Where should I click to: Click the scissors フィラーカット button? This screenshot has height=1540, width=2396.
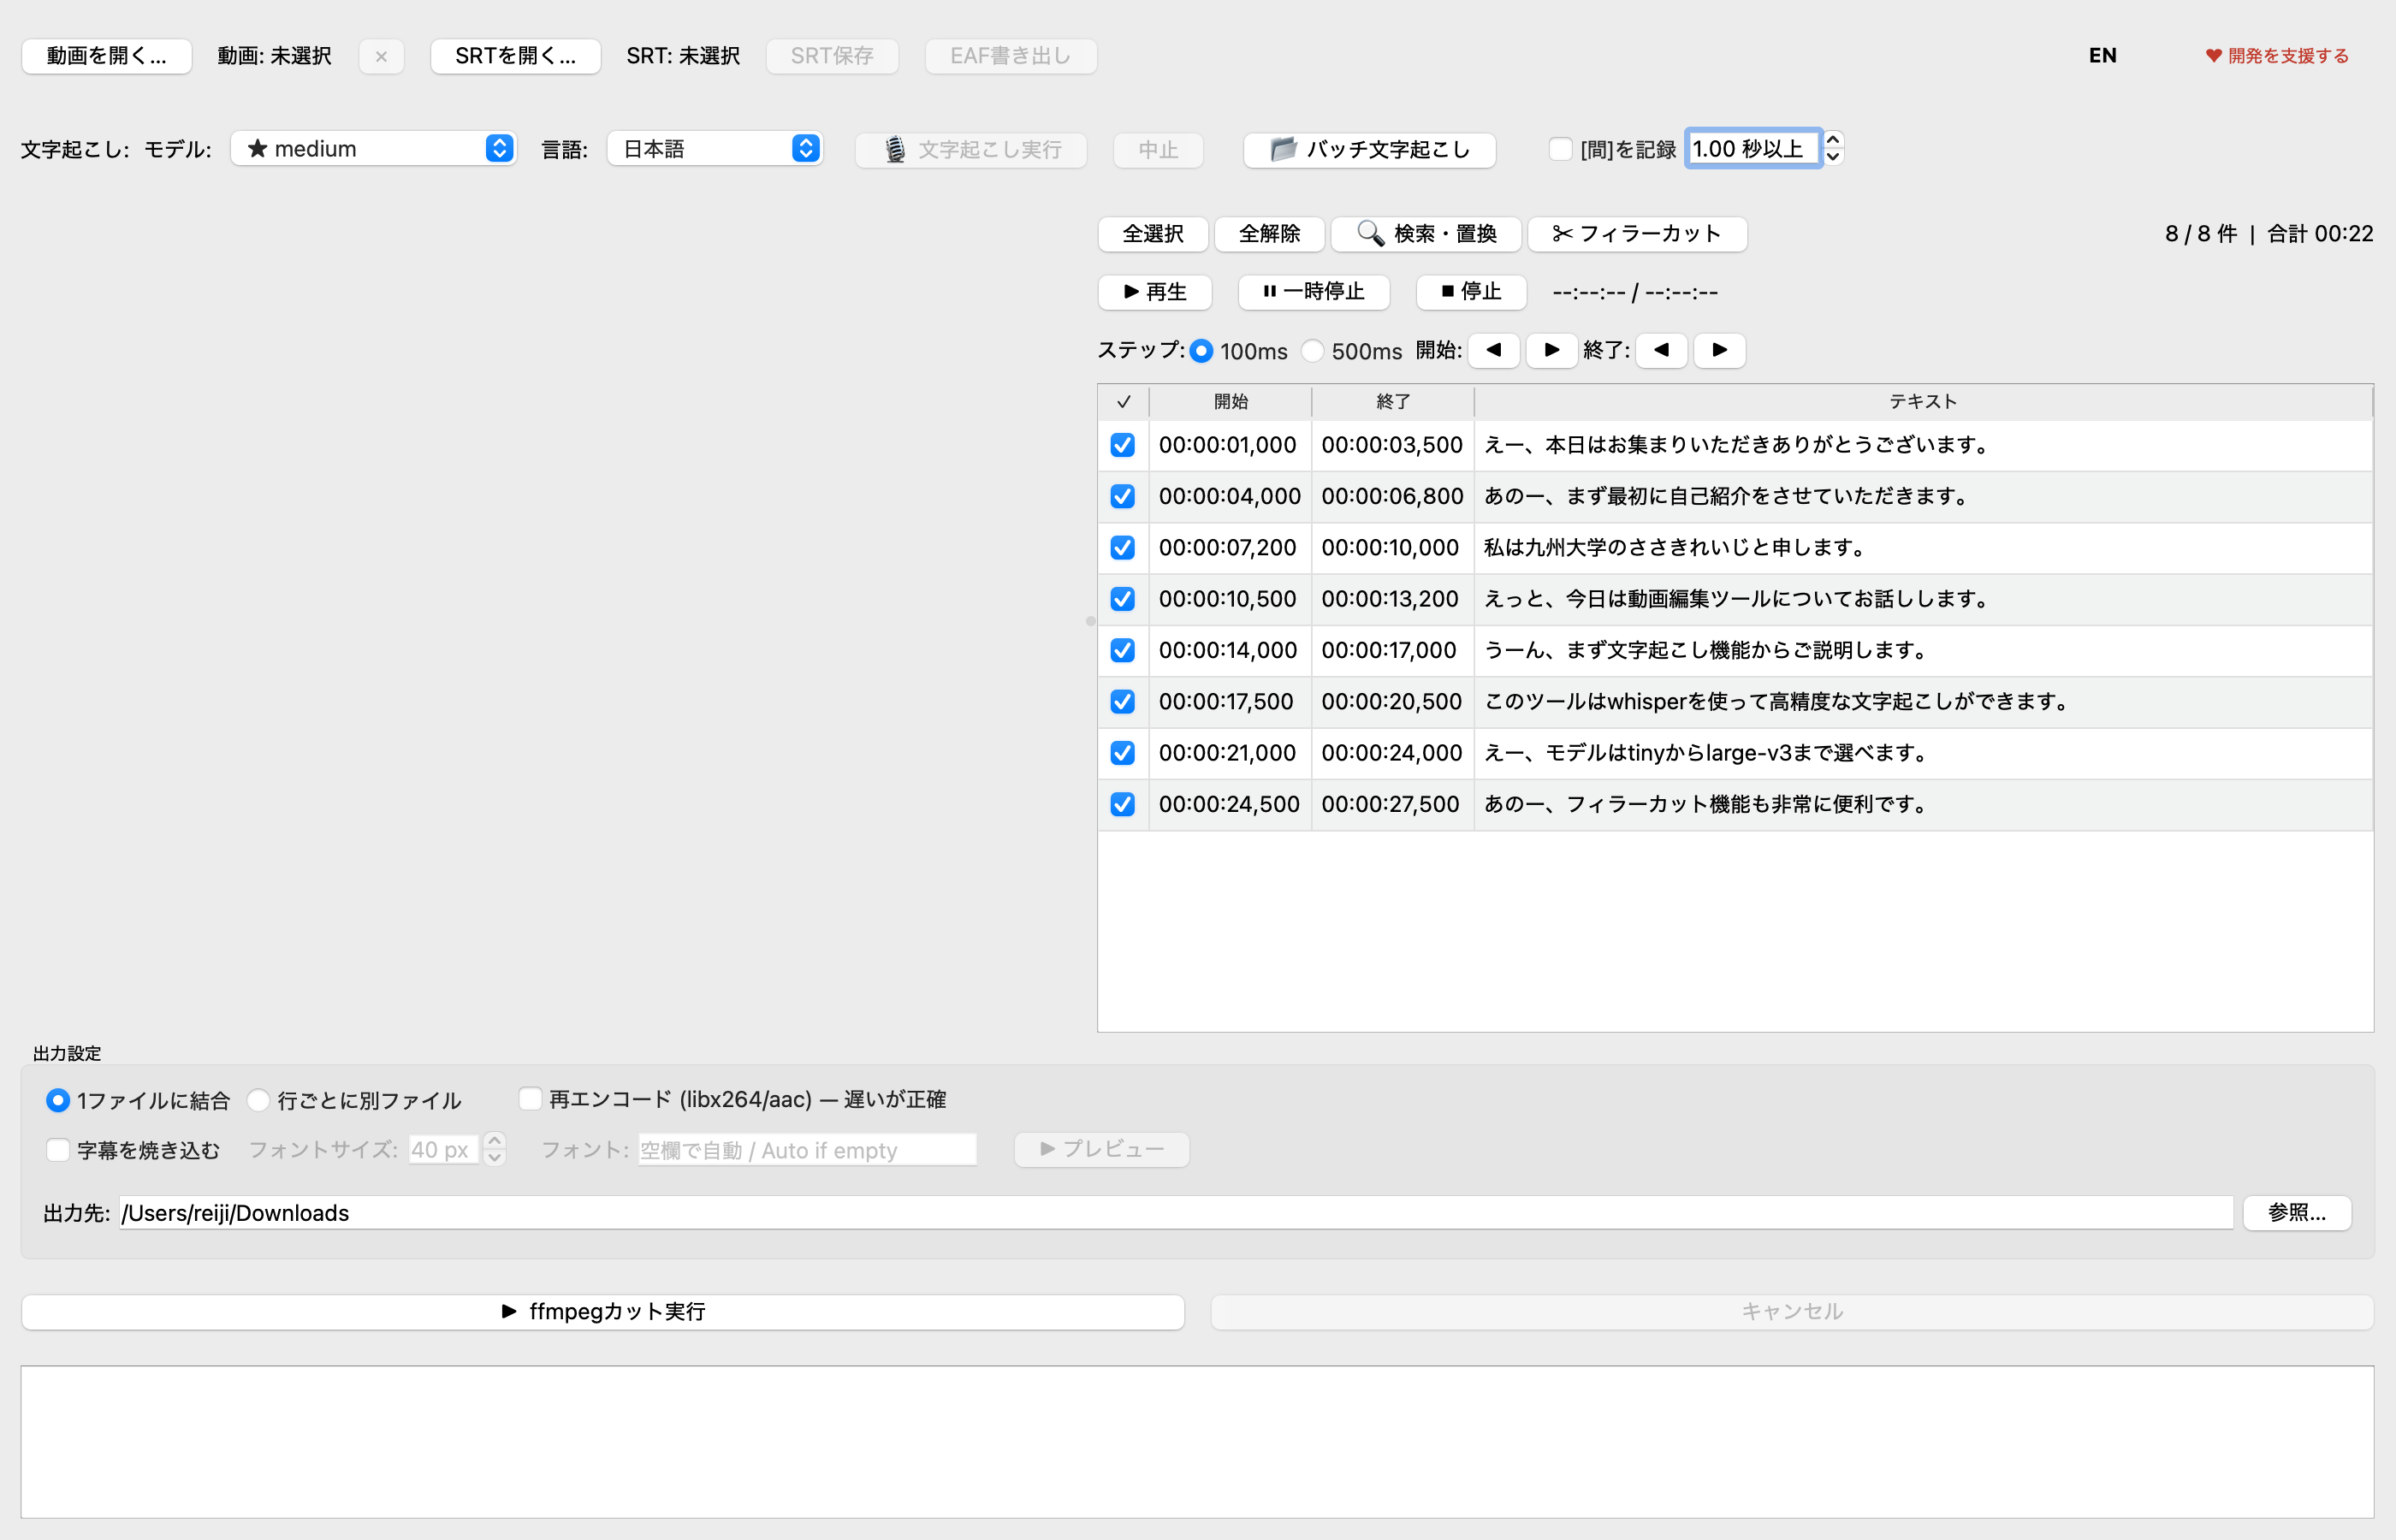tap(1637, 234)
